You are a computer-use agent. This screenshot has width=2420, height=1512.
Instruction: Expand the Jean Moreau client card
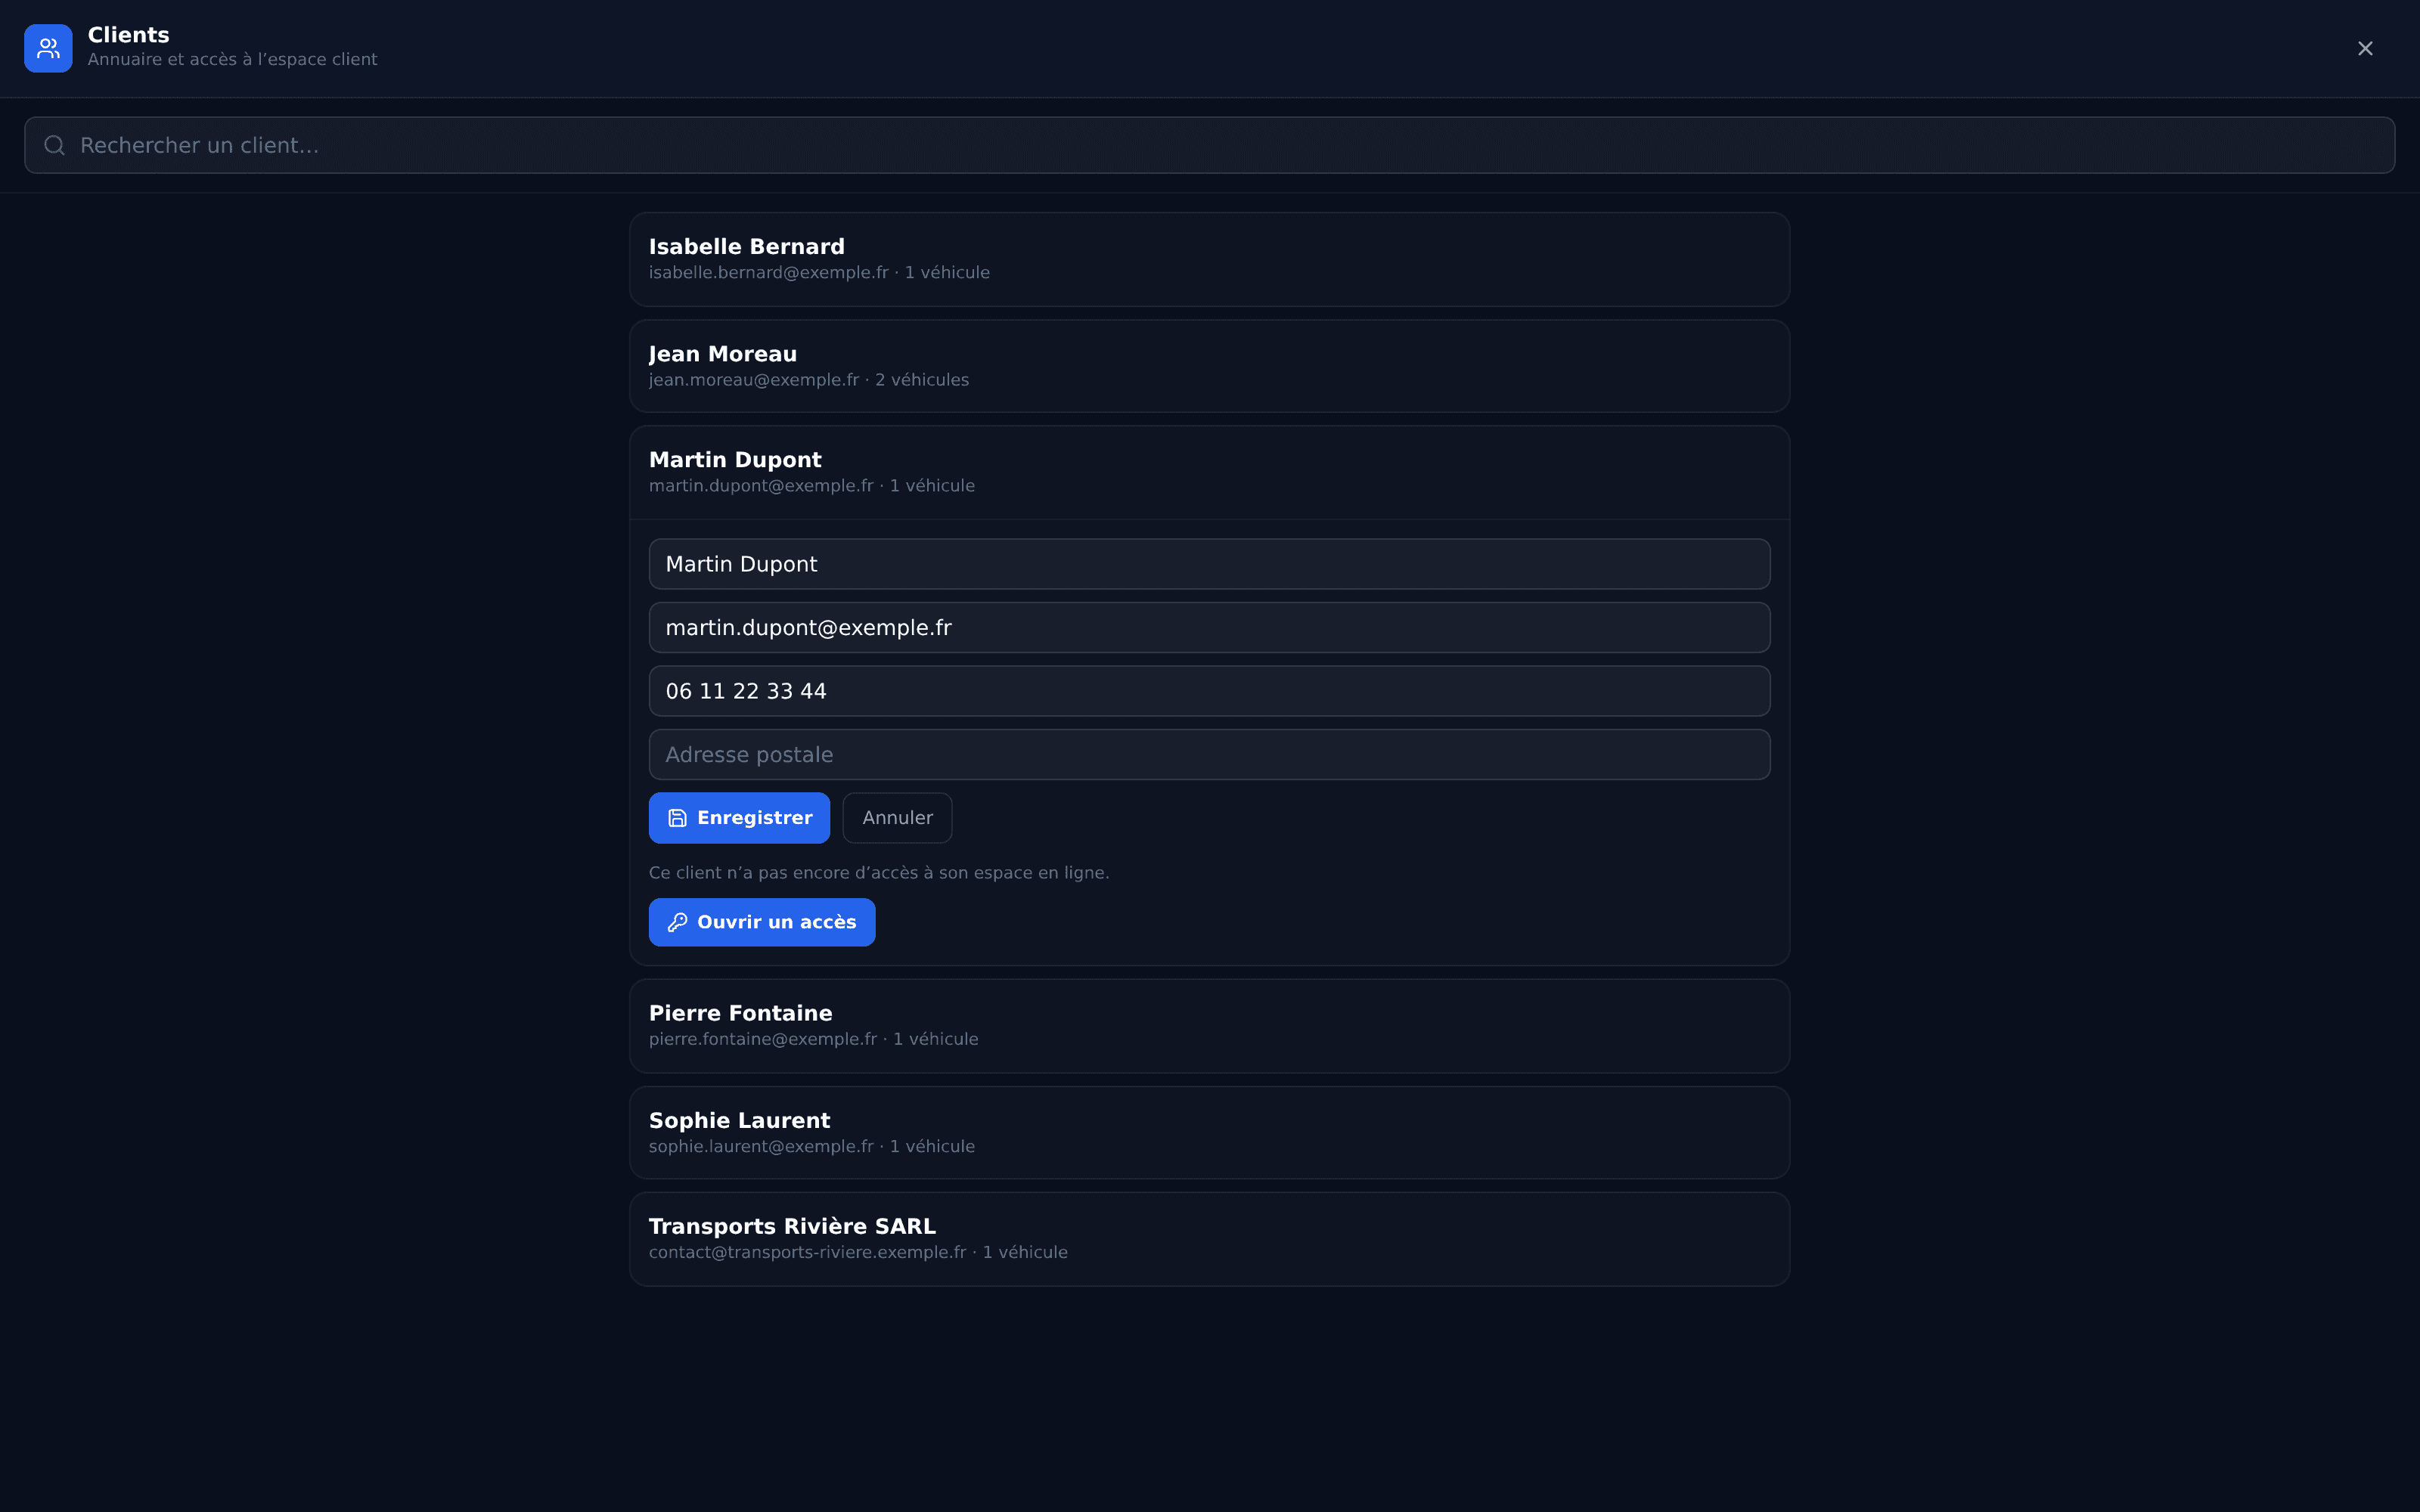[1209, 366]
